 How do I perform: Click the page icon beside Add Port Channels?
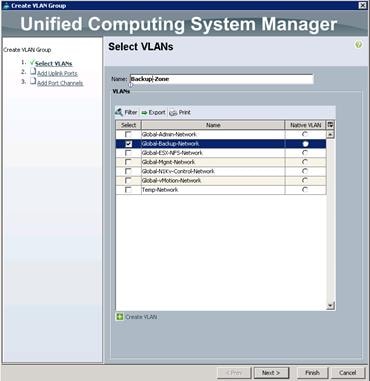33,81
